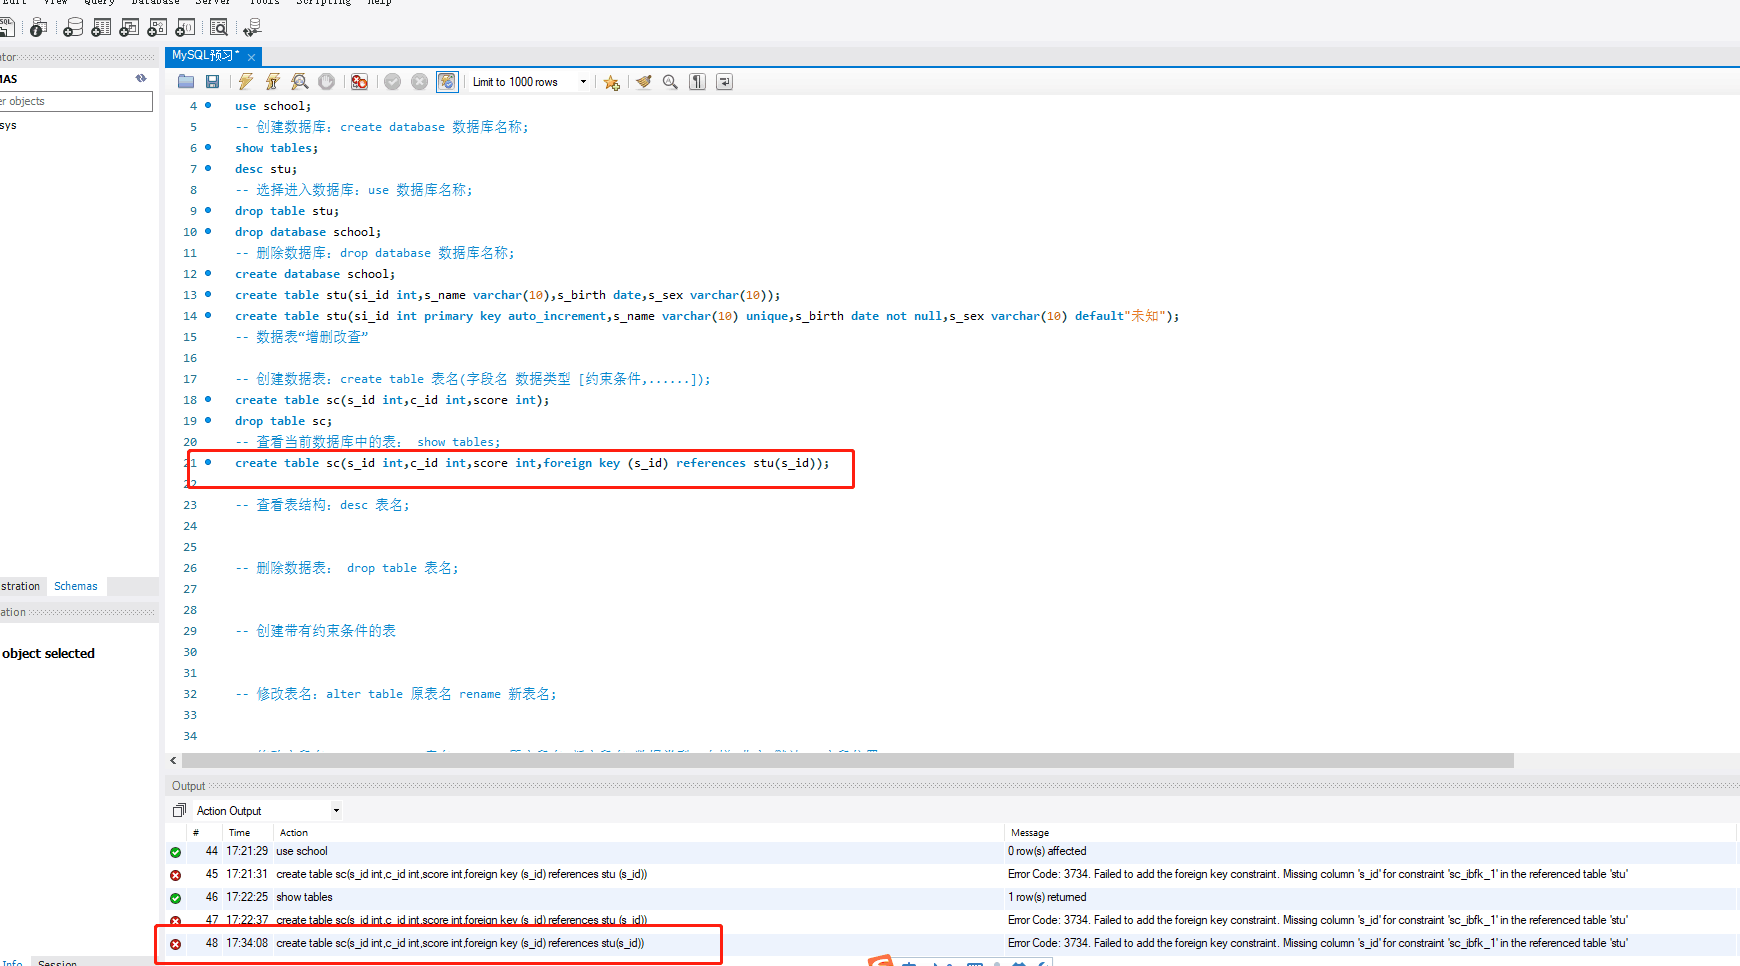Execute the script with the lightning bolt

[245, 82]
